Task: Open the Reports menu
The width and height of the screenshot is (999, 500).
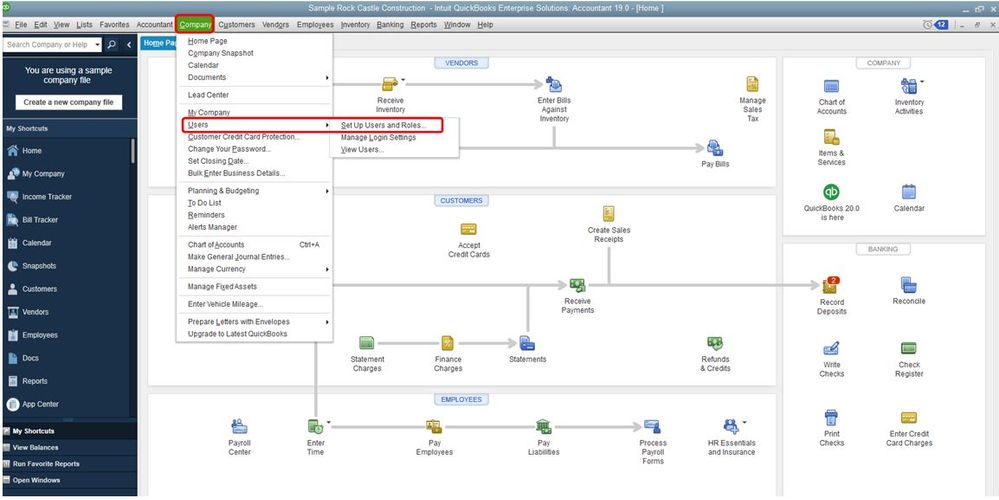Action: 424,25
